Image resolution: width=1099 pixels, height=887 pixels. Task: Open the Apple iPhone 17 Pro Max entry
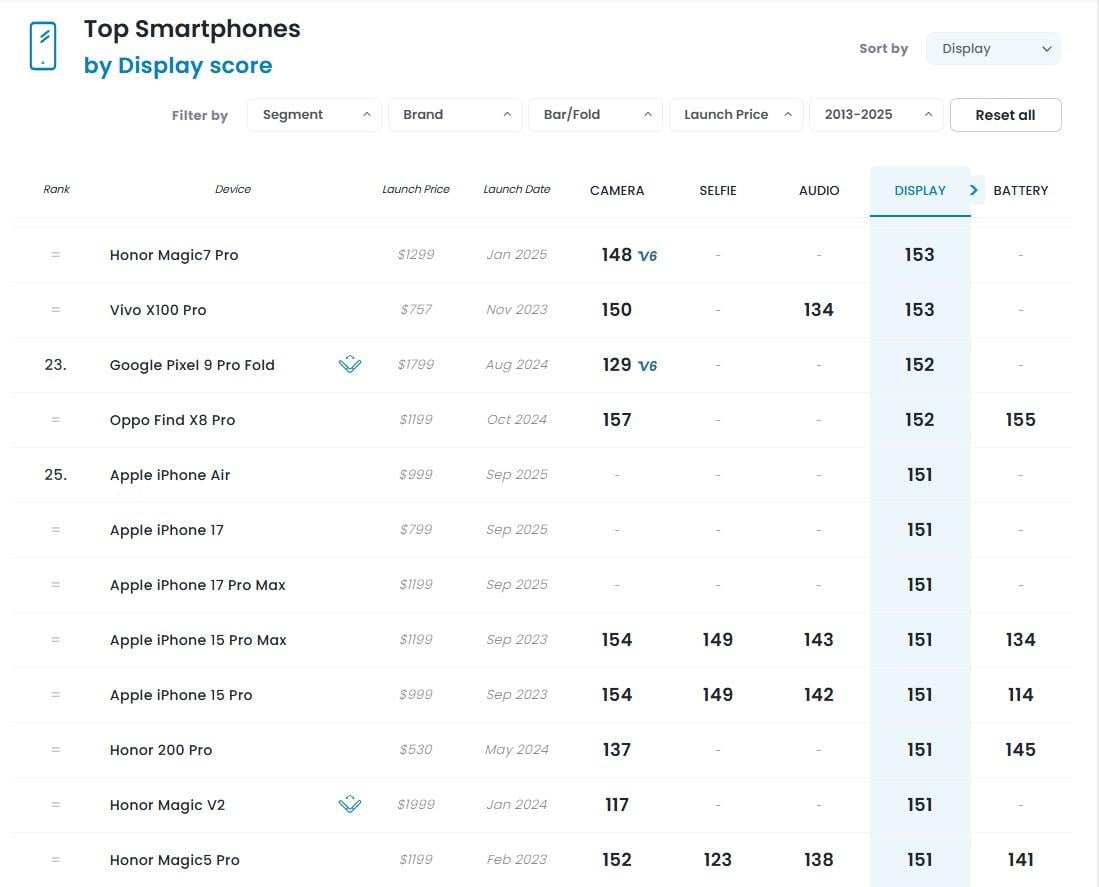(x=198, y=585)
